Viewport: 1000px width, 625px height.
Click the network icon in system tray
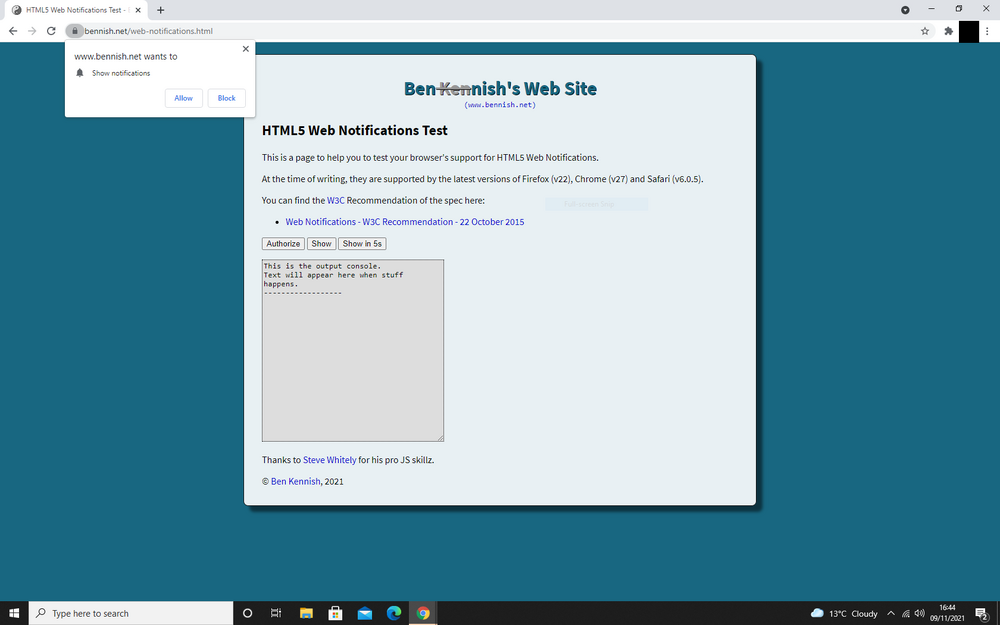coord(906,614)
